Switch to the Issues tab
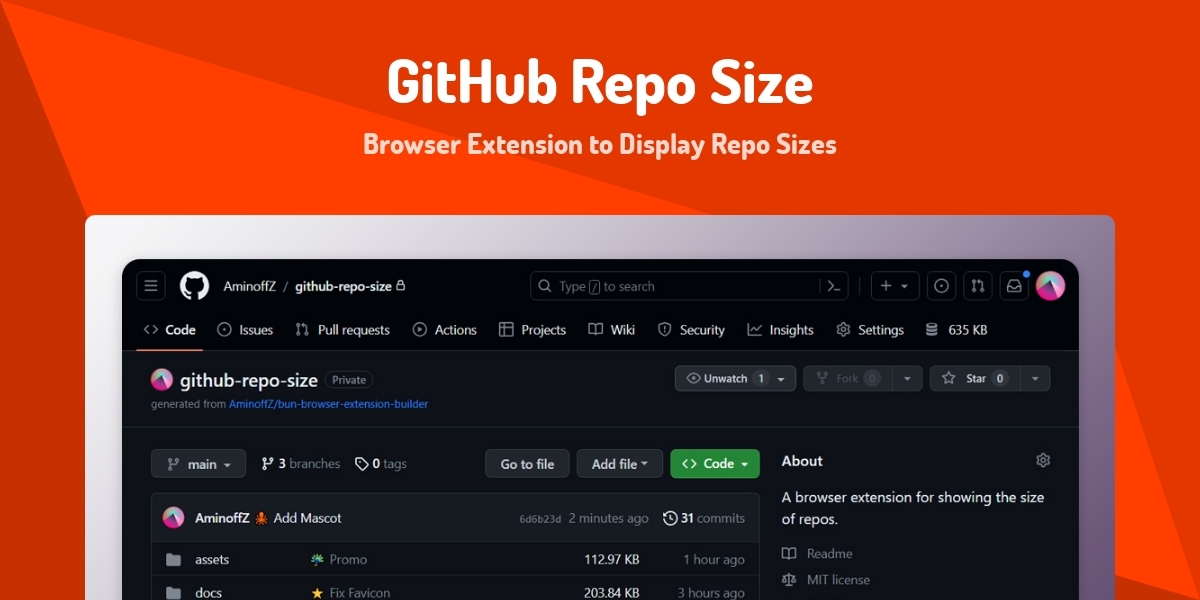 tap(245, 330)
